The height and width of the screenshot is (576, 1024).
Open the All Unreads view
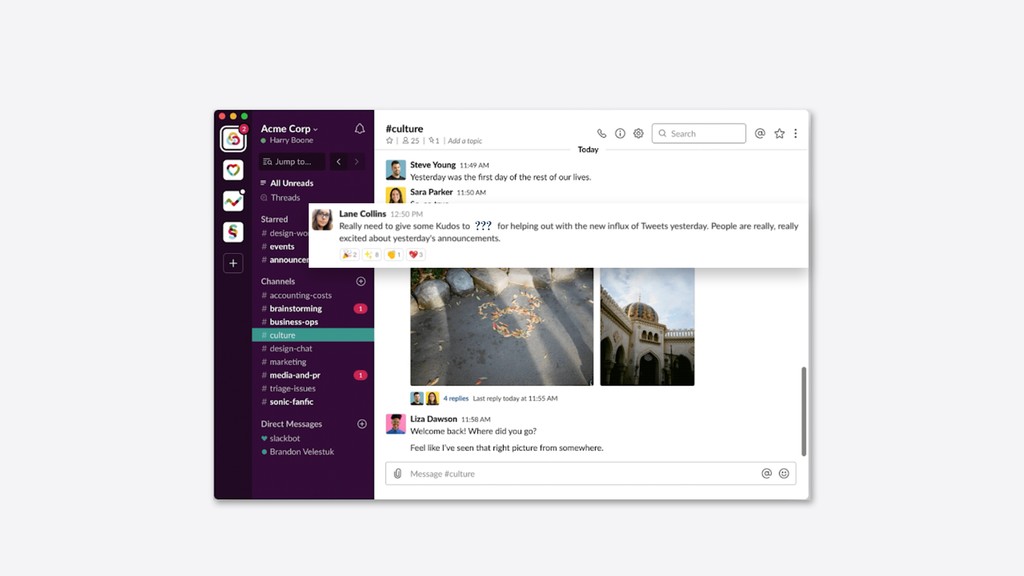(291, 183)
